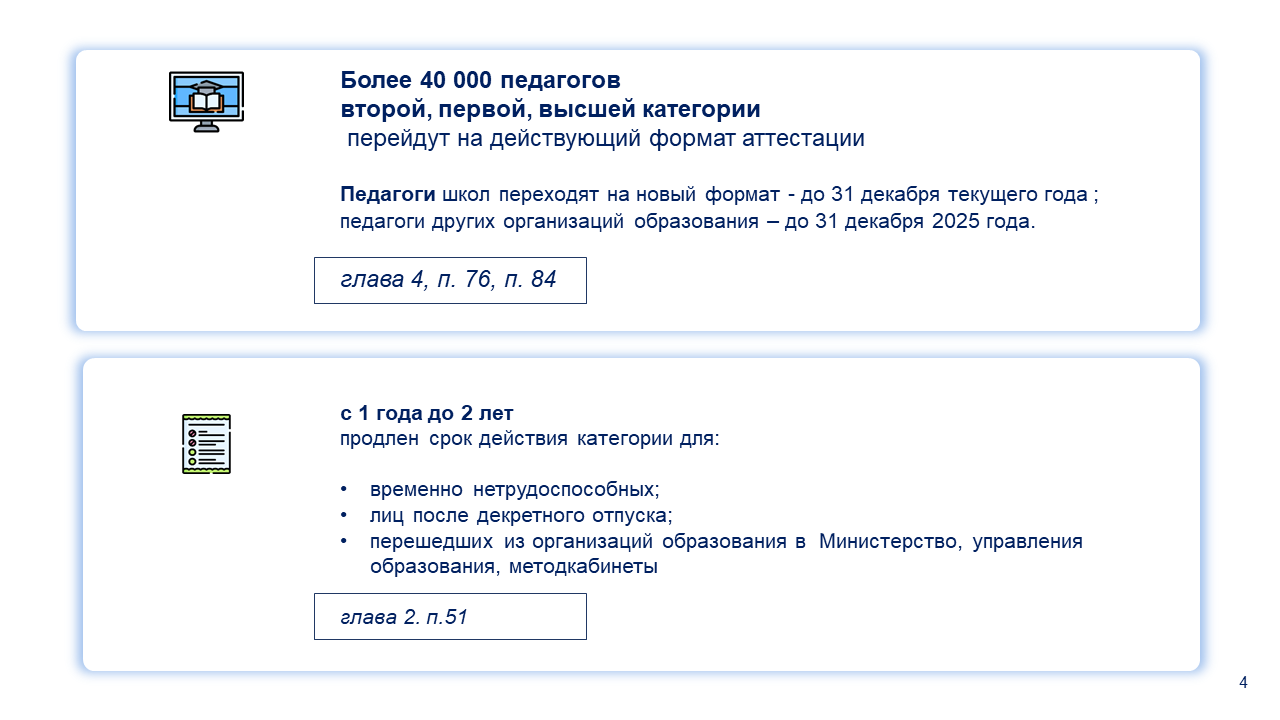This screenshot has width=1280, height=720.
Task: Click the computer monitor with graduation cap icon
Action: [x=206, y=101]
